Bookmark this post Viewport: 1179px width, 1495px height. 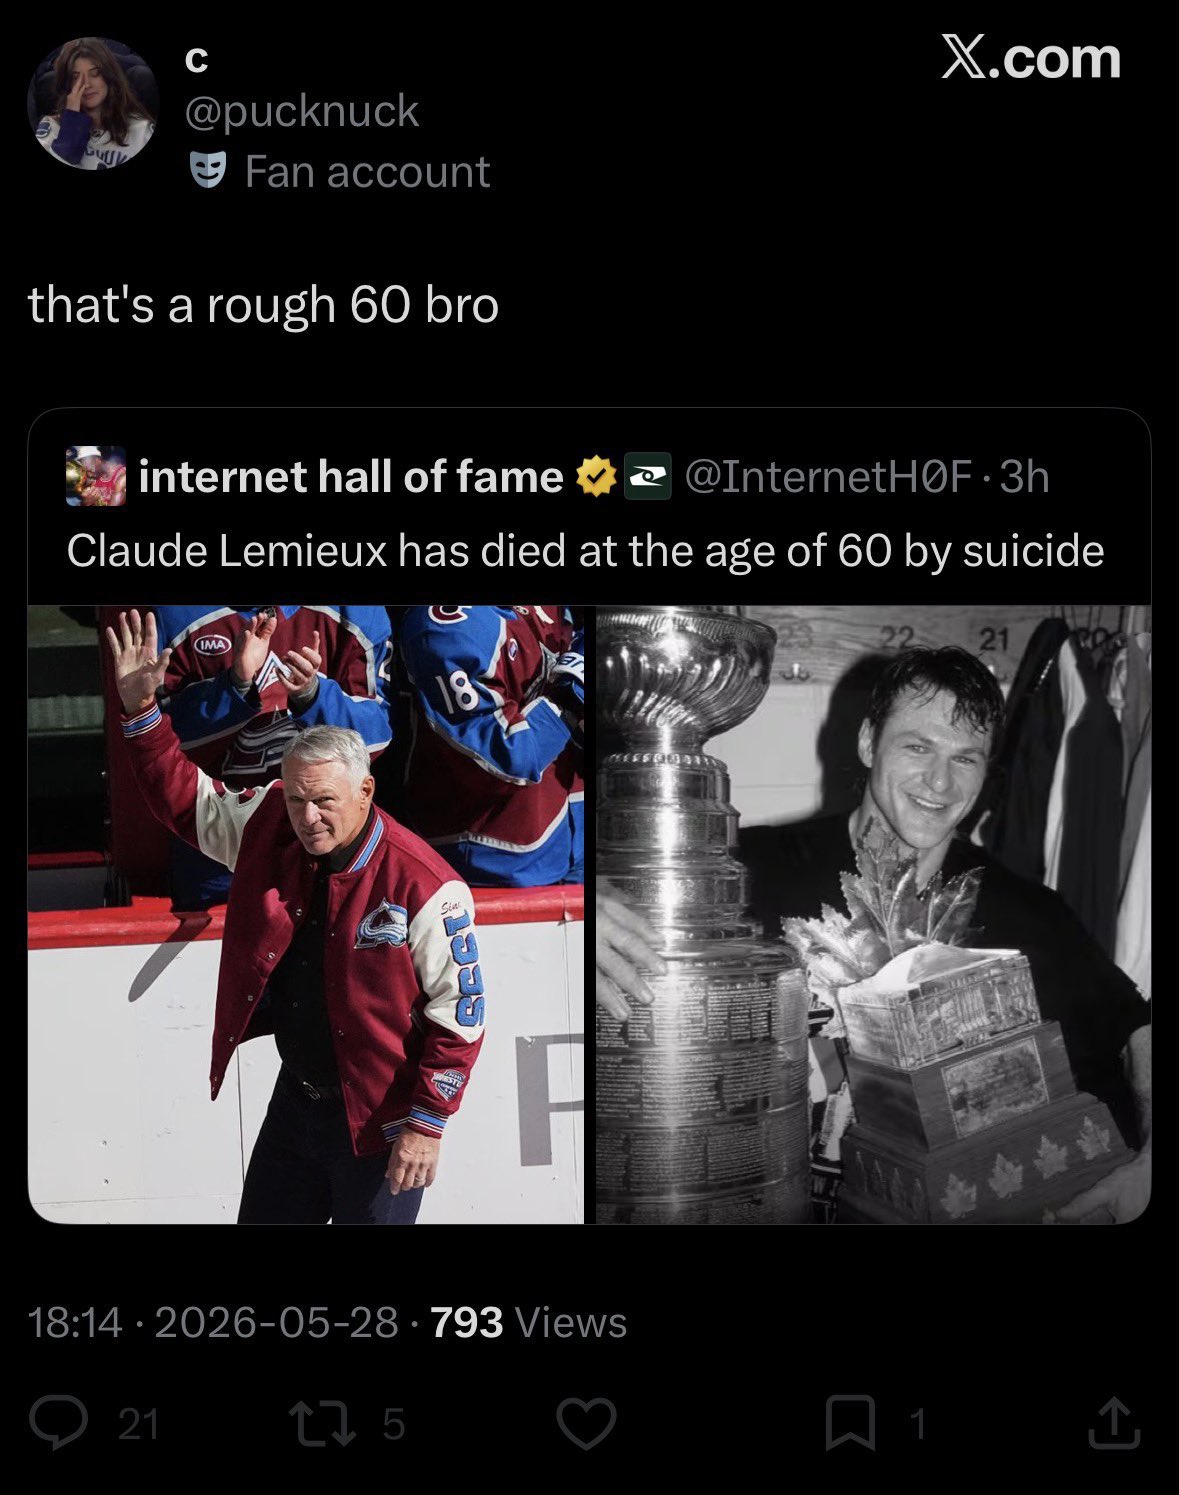tap(850, 1423)
